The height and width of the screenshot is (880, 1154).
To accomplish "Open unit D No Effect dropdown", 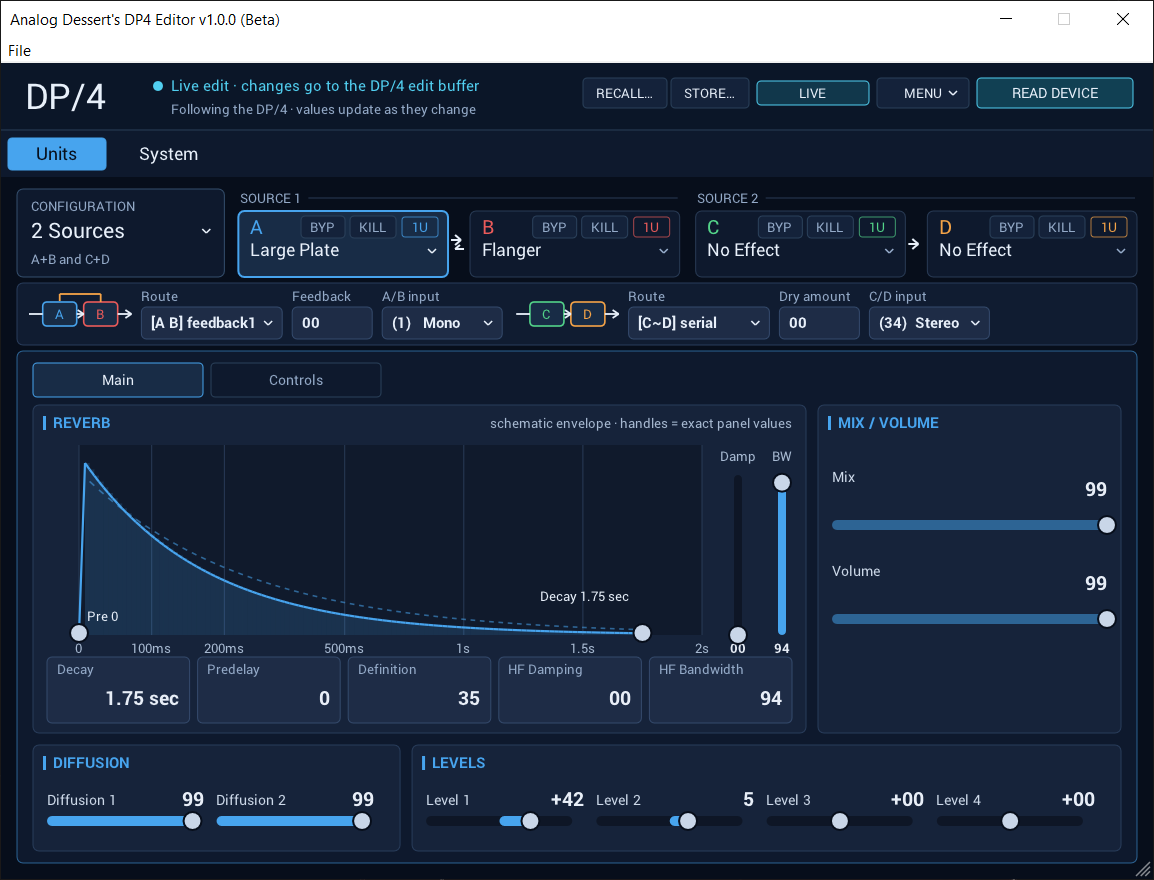I will (x=1032, y=251).
